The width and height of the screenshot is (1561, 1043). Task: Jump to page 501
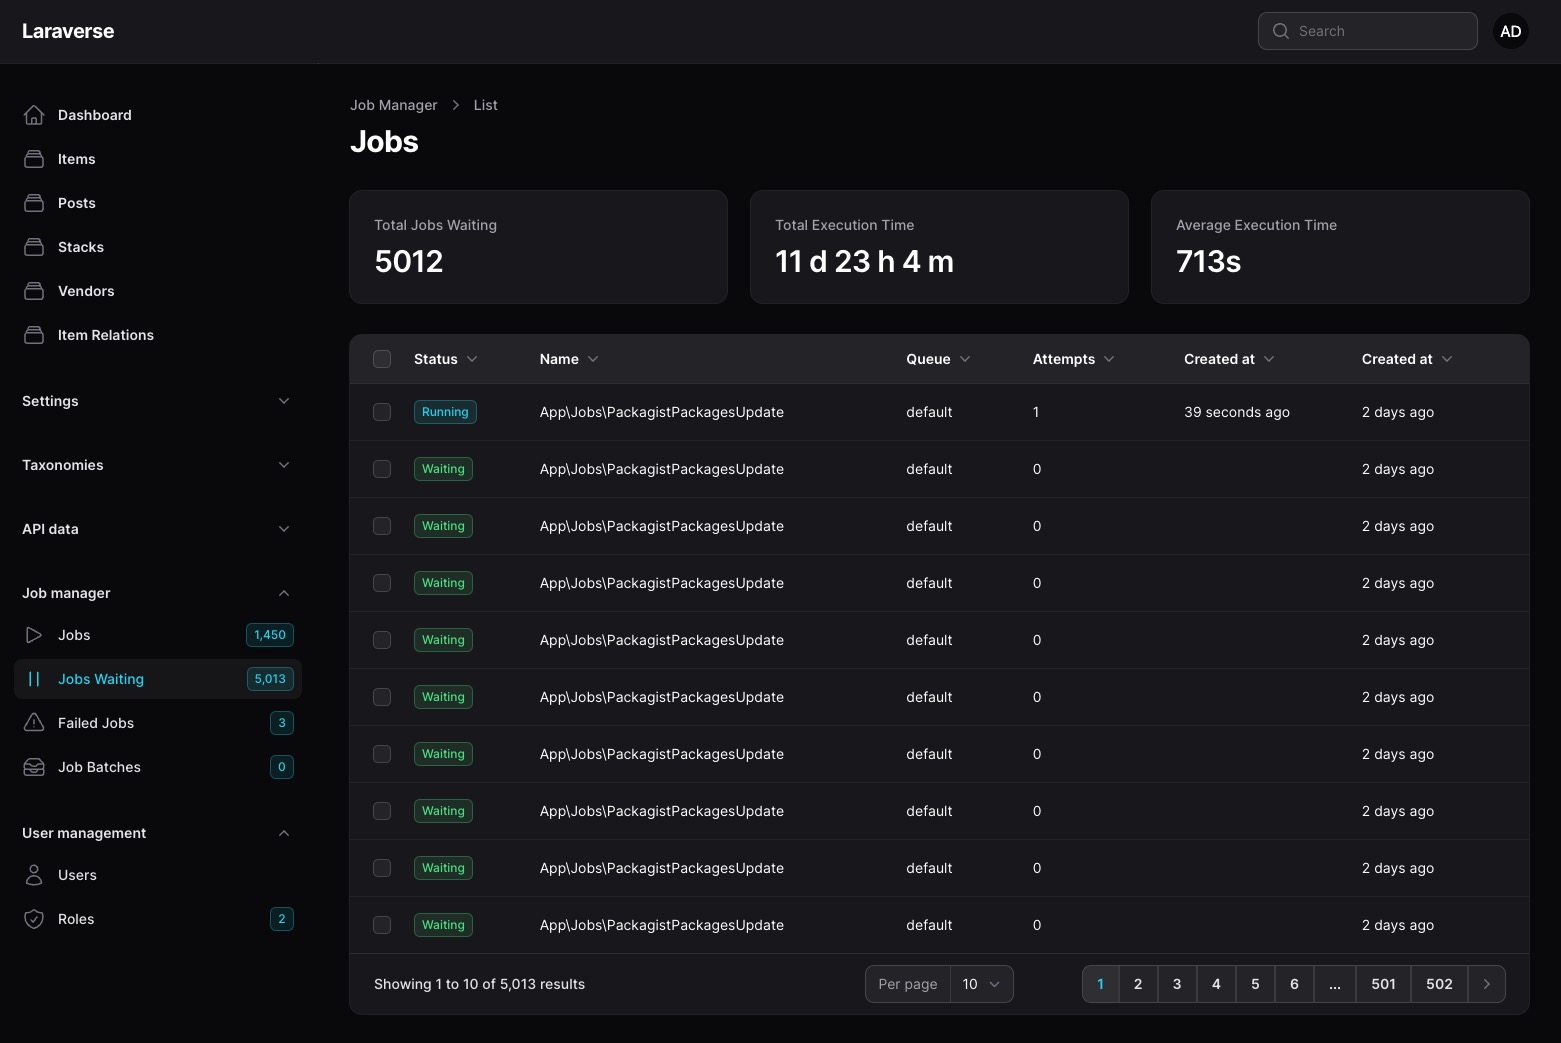tap(1383, 984)
